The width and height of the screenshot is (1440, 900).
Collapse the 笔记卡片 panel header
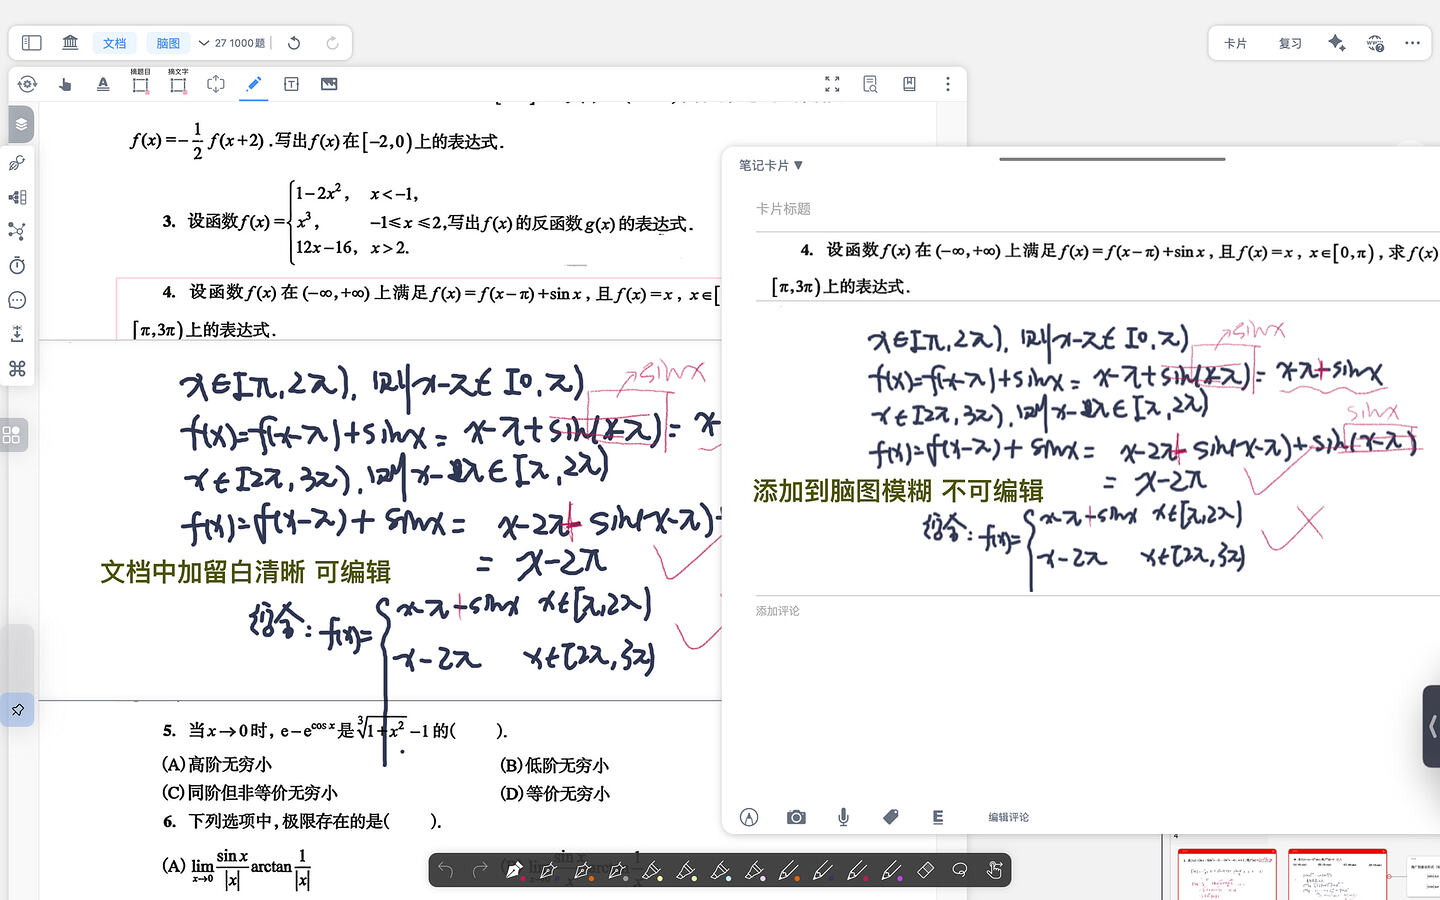[x=770, y=165]
